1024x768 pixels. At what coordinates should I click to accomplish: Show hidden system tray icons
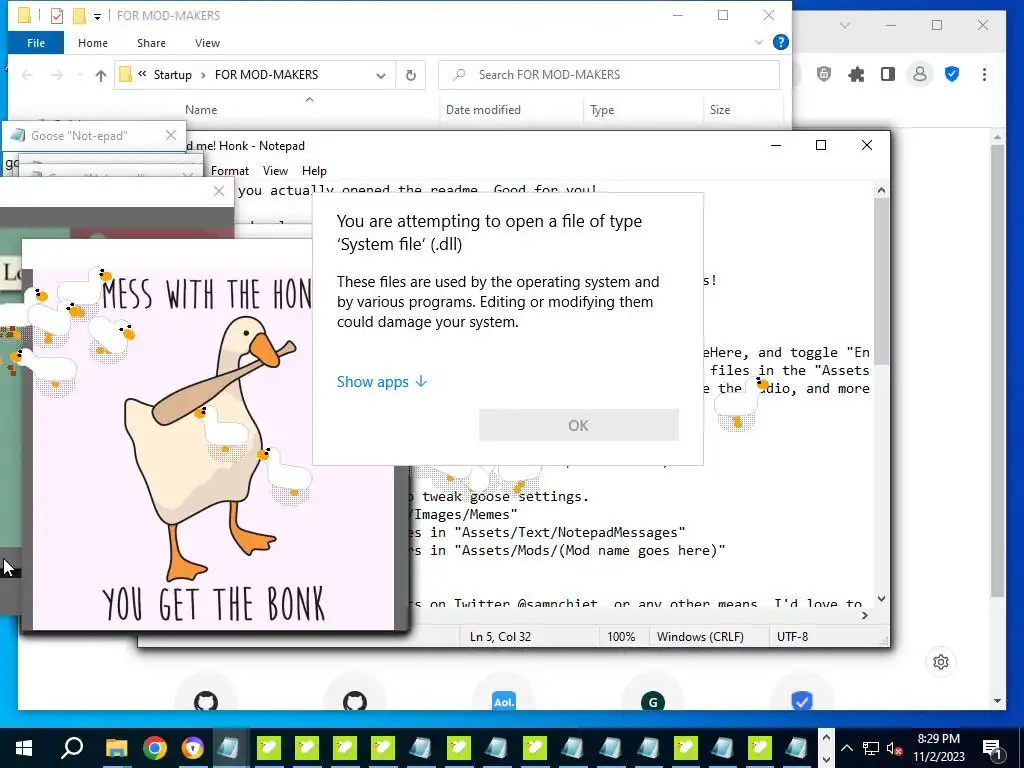click(x=846, y=748)
